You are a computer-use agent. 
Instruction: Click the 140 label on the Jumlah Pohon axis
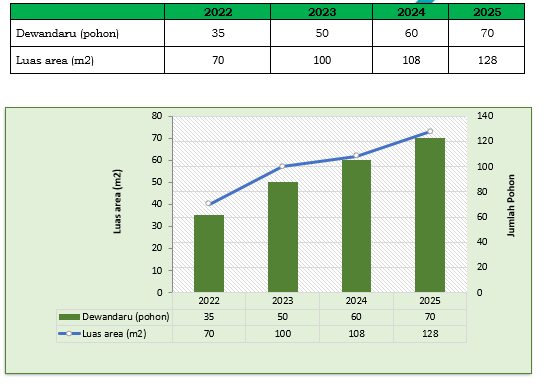point(485,116)
